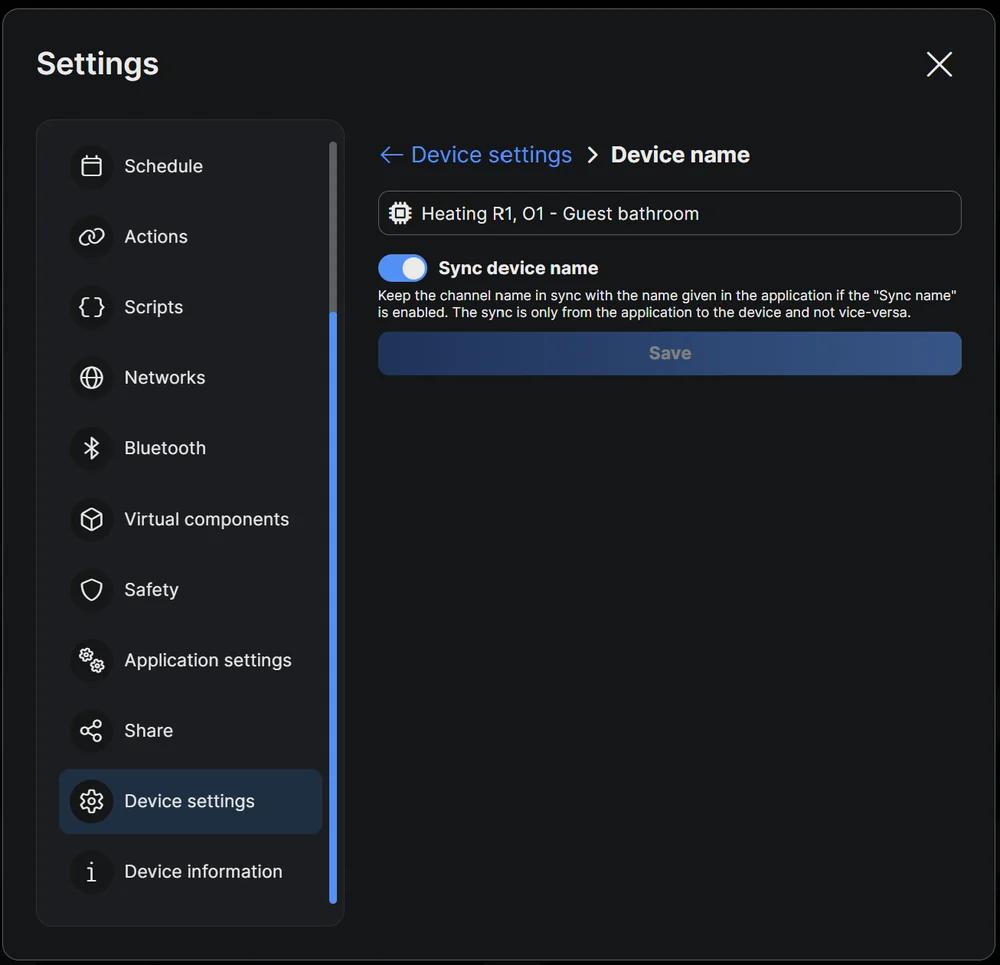The width and height of the screenshot is (1000, 965).
Task: Open the Actions menu entry
Action: 190,237
